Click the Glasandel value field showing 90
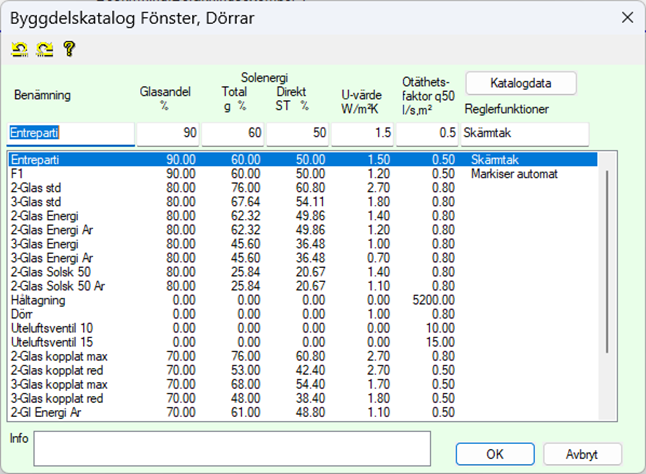 (168, 133)
